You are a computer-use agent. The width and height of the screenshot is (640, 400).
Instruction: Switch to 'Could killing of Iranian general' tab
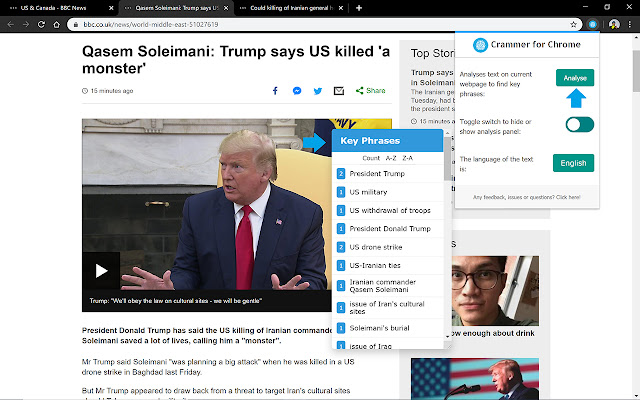click(x=291, y=8)
